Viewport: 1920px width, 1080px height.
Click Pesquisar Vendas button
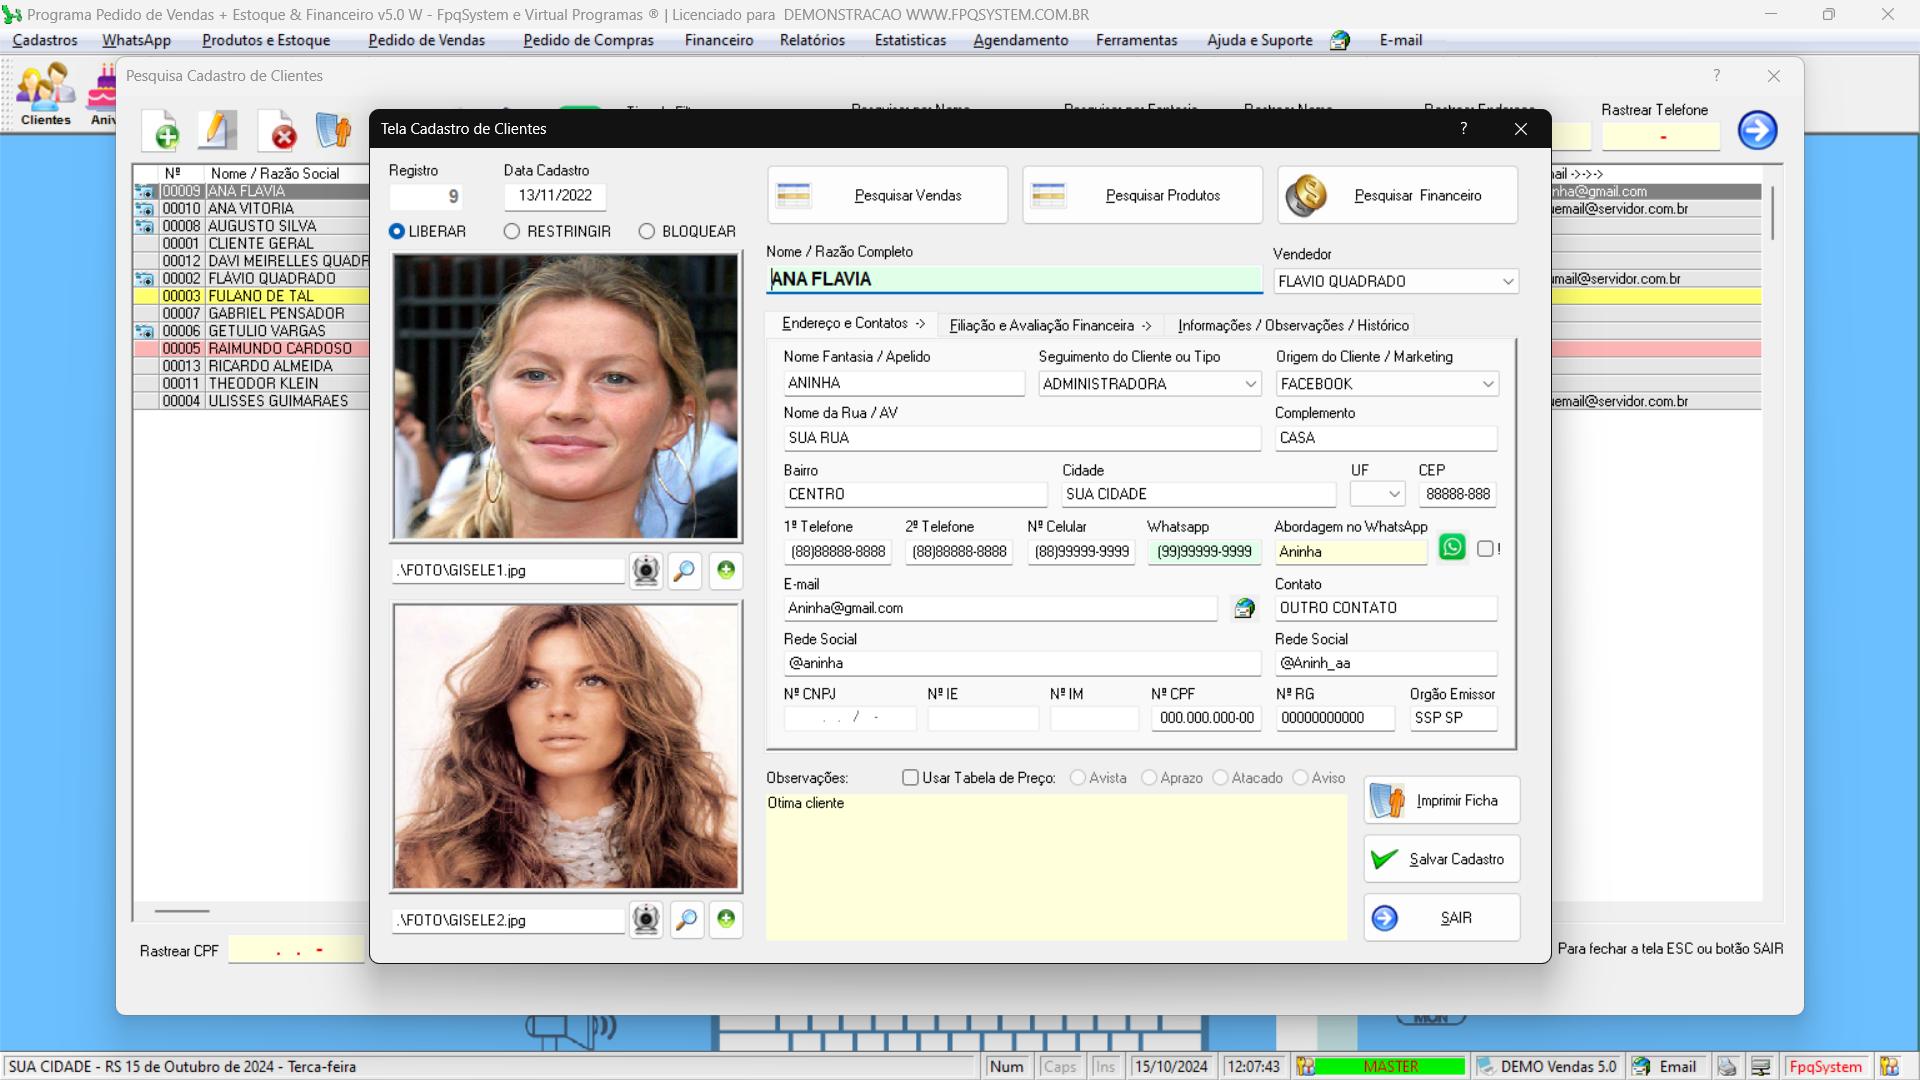[x=887, y=195]
